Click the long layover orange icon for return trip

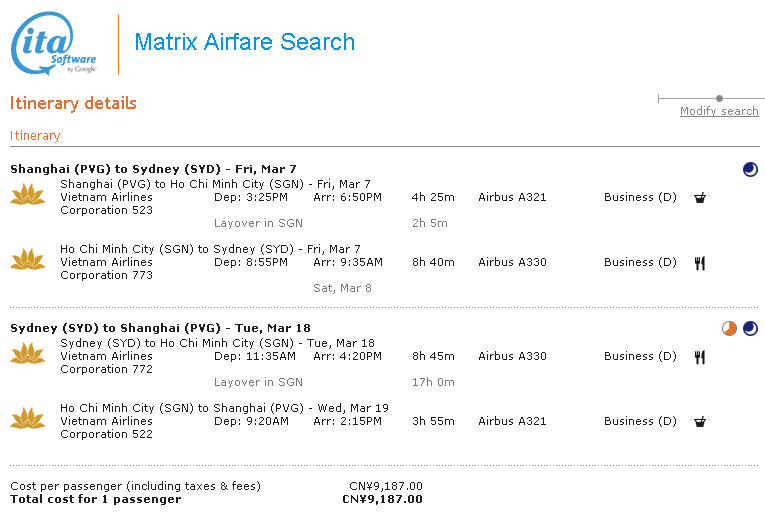coord(729,328)
